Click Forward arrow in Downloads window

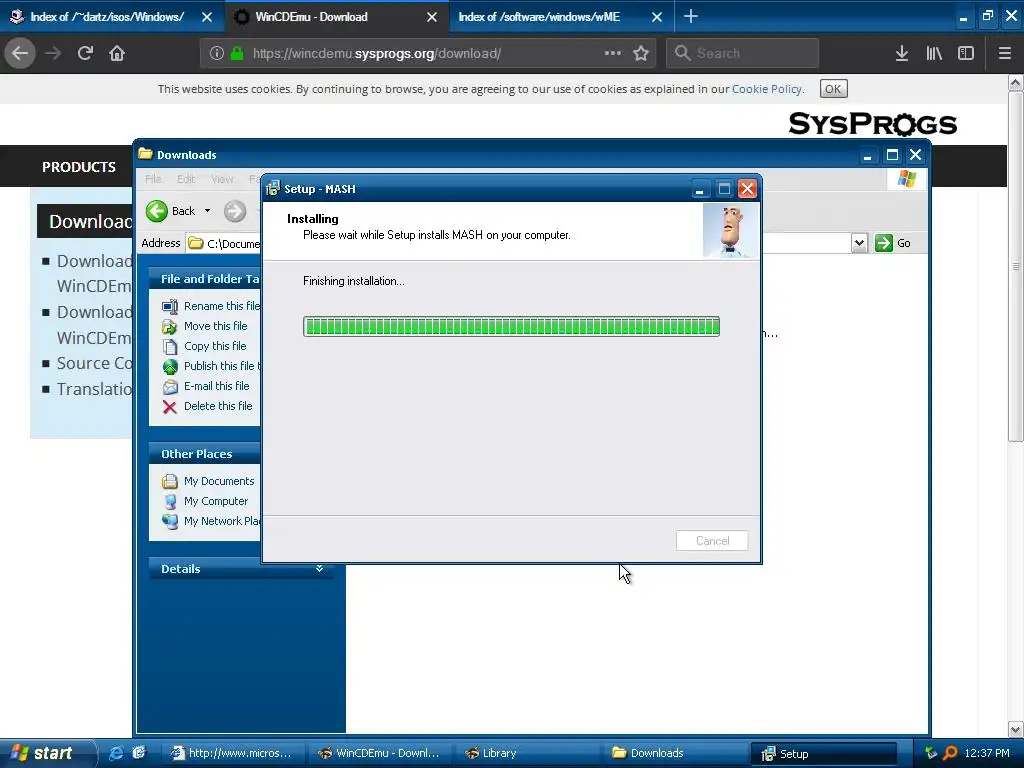(x=235, y=211)
